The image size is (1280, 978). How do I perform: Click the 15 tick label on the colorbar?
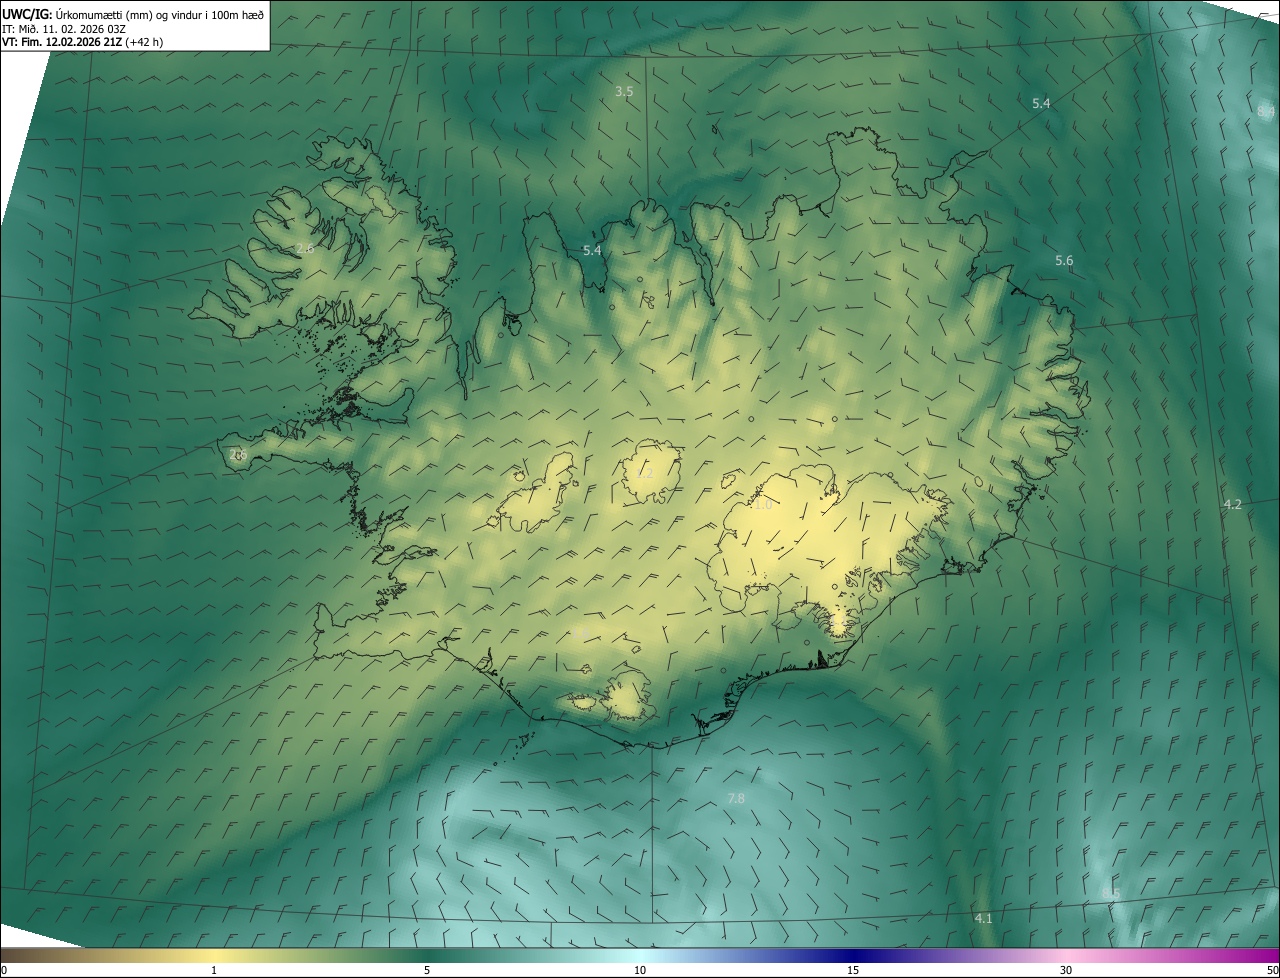(853, 971)
